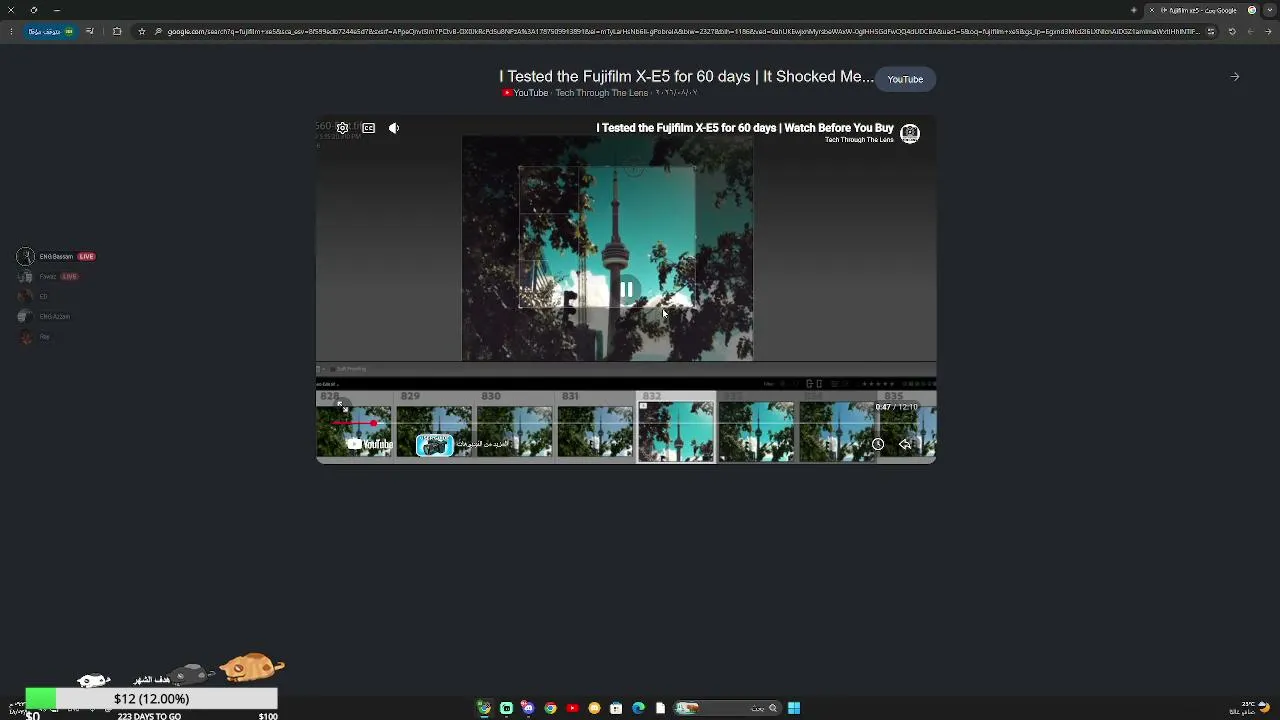Image resolution: width=1280 pixels, height=720 pixels.
Task: Click the Watch Later clock icon
Action: click(877, 444)
